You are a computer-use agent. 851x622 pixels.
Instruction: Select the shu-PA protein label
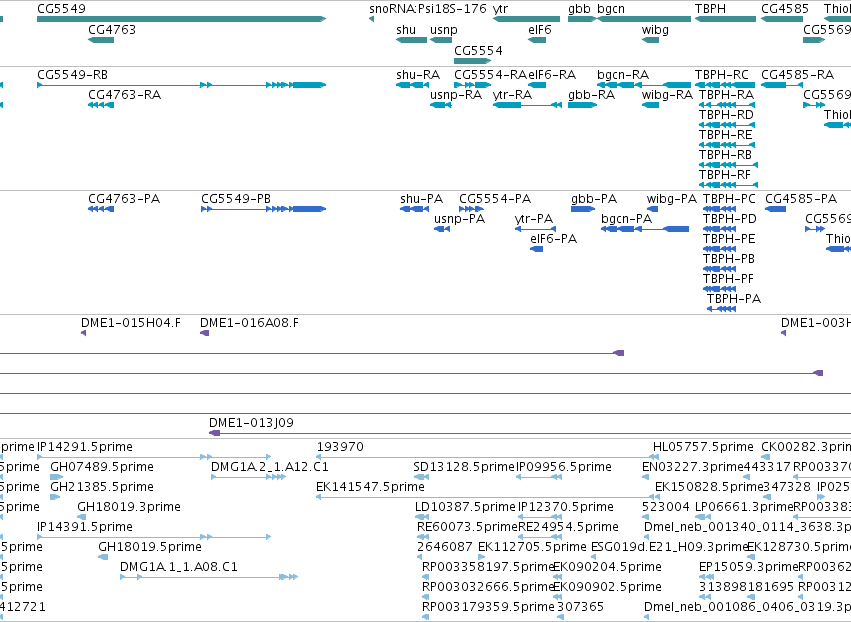[421, 199]
